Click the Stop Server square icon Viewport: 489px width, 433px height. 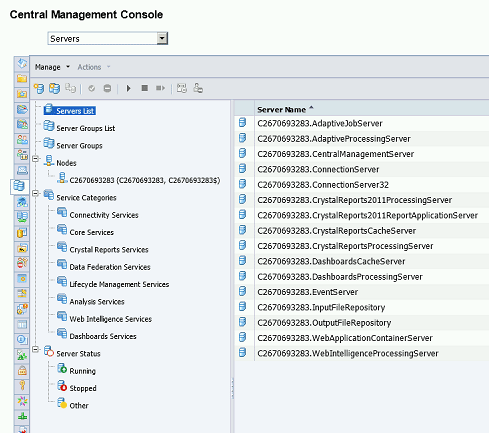click(x=144, y=88)
